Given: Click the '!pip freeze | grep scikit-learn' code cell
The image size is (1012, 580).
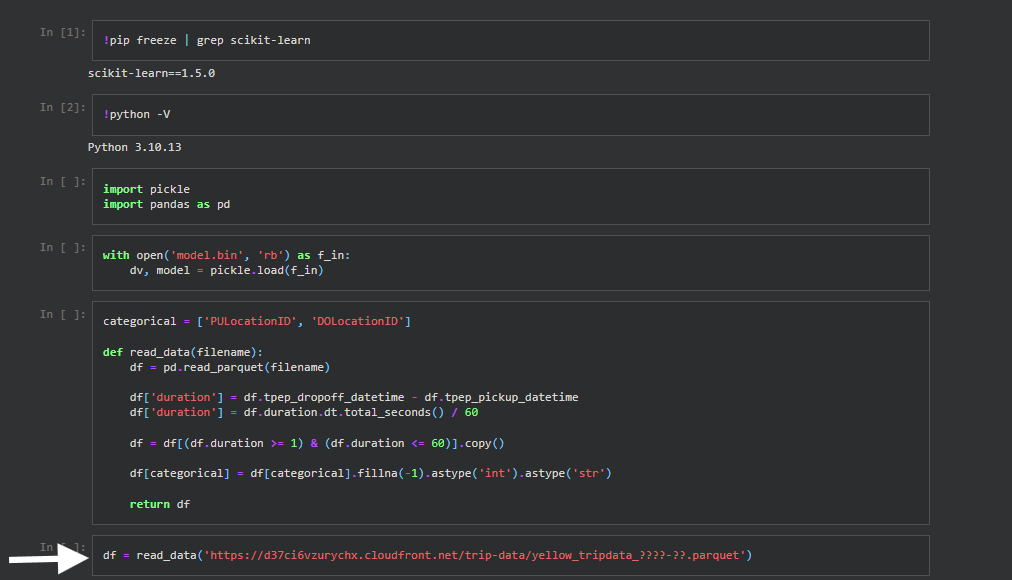Looking at the screenshot, I should click(x=511, y=41).
